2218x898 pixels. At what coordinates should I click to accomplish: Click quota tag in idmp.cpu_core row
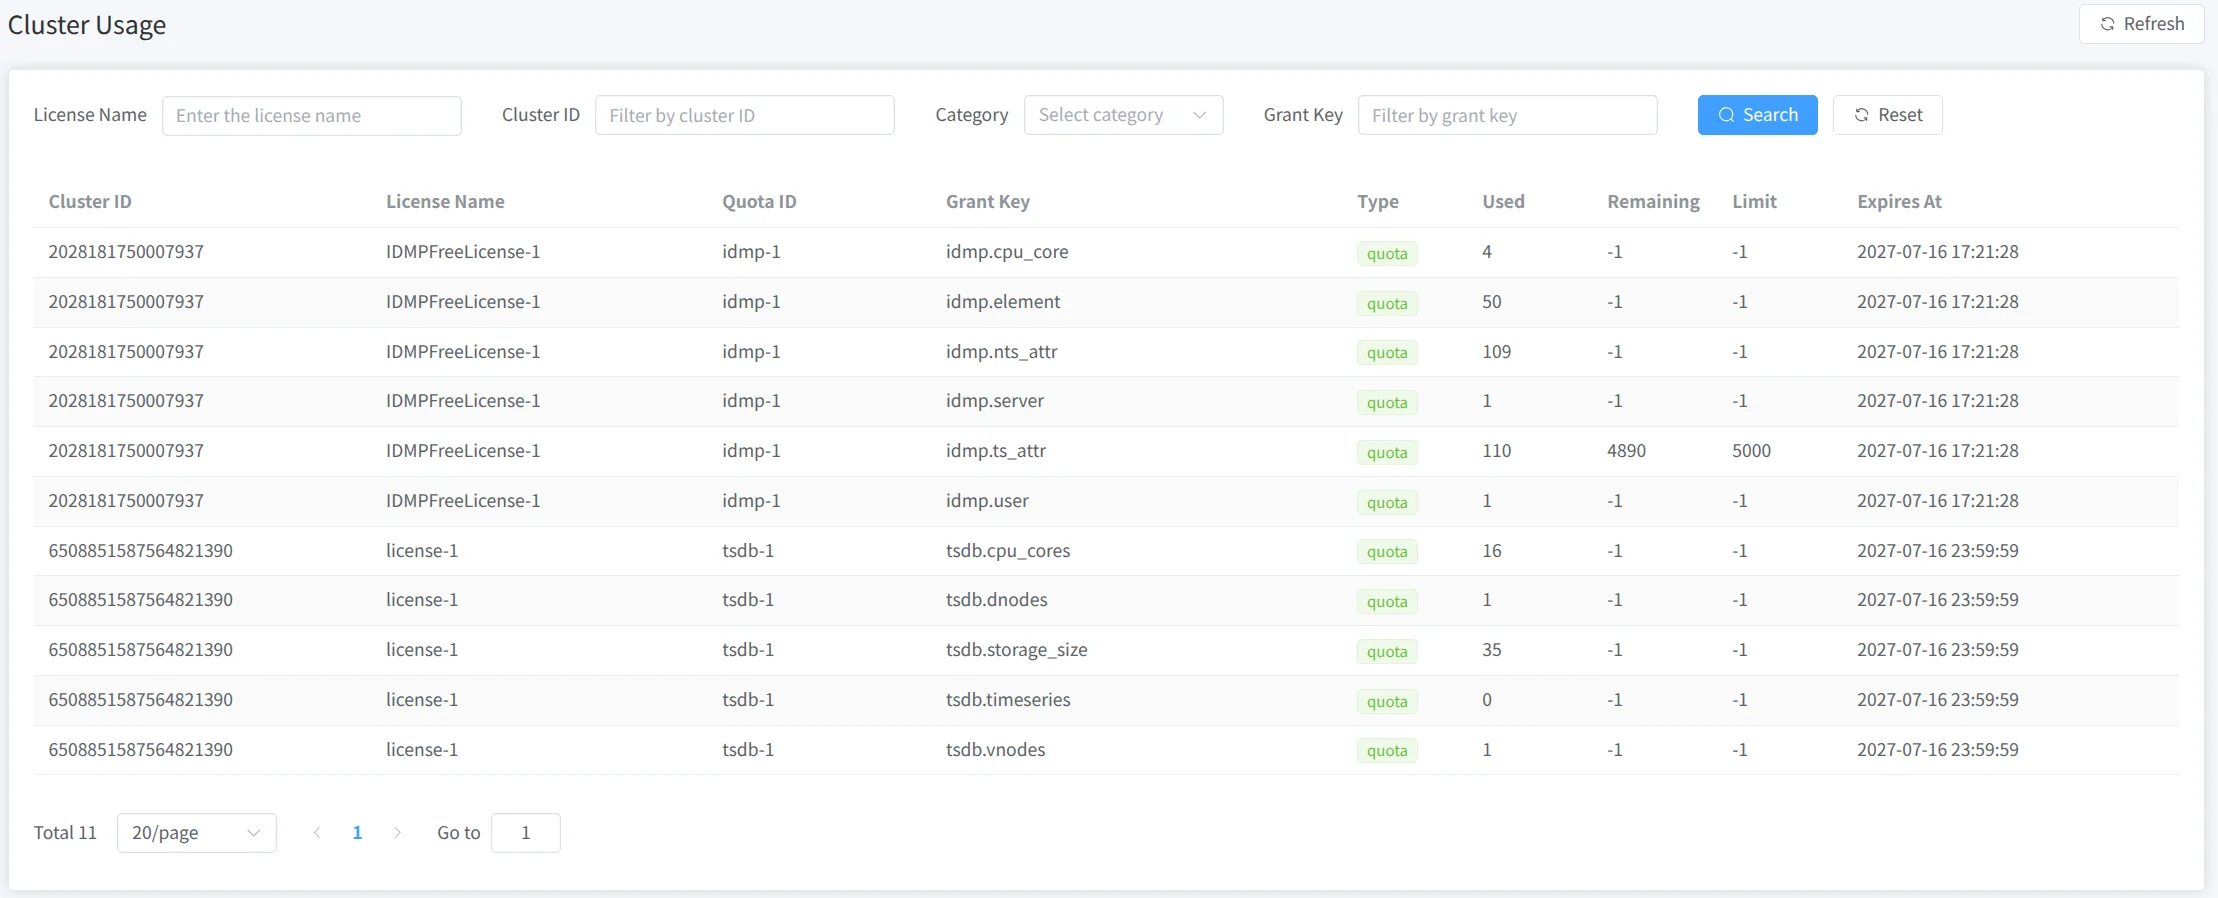[1387, 253]
